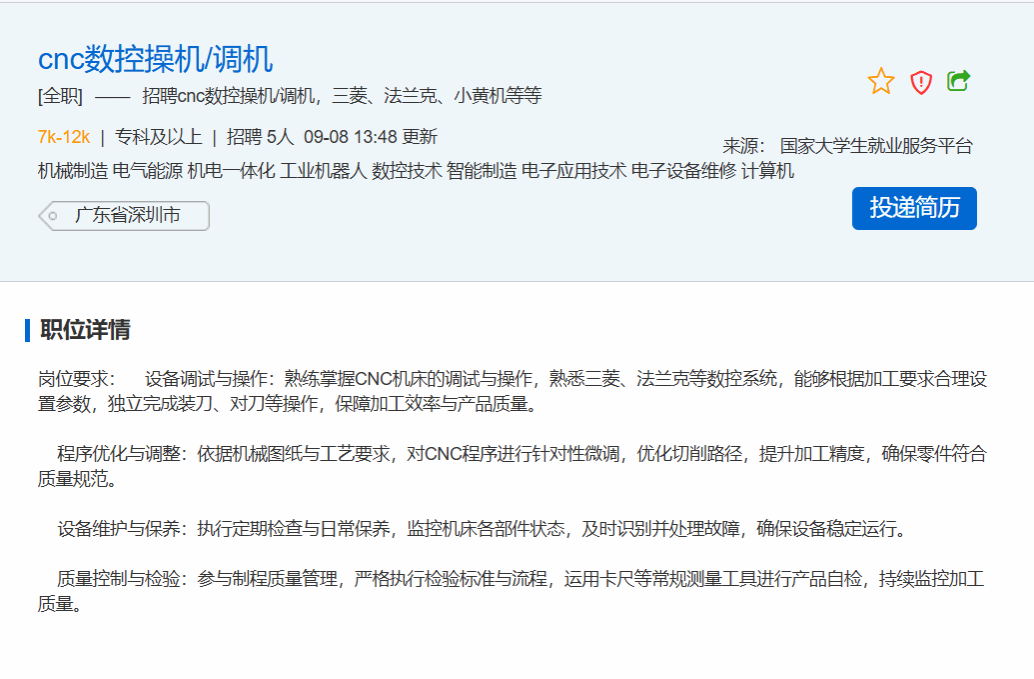Click the 专科及以上 education requirement
This screenshot has height=679, width=1034.
pos(158,137)
